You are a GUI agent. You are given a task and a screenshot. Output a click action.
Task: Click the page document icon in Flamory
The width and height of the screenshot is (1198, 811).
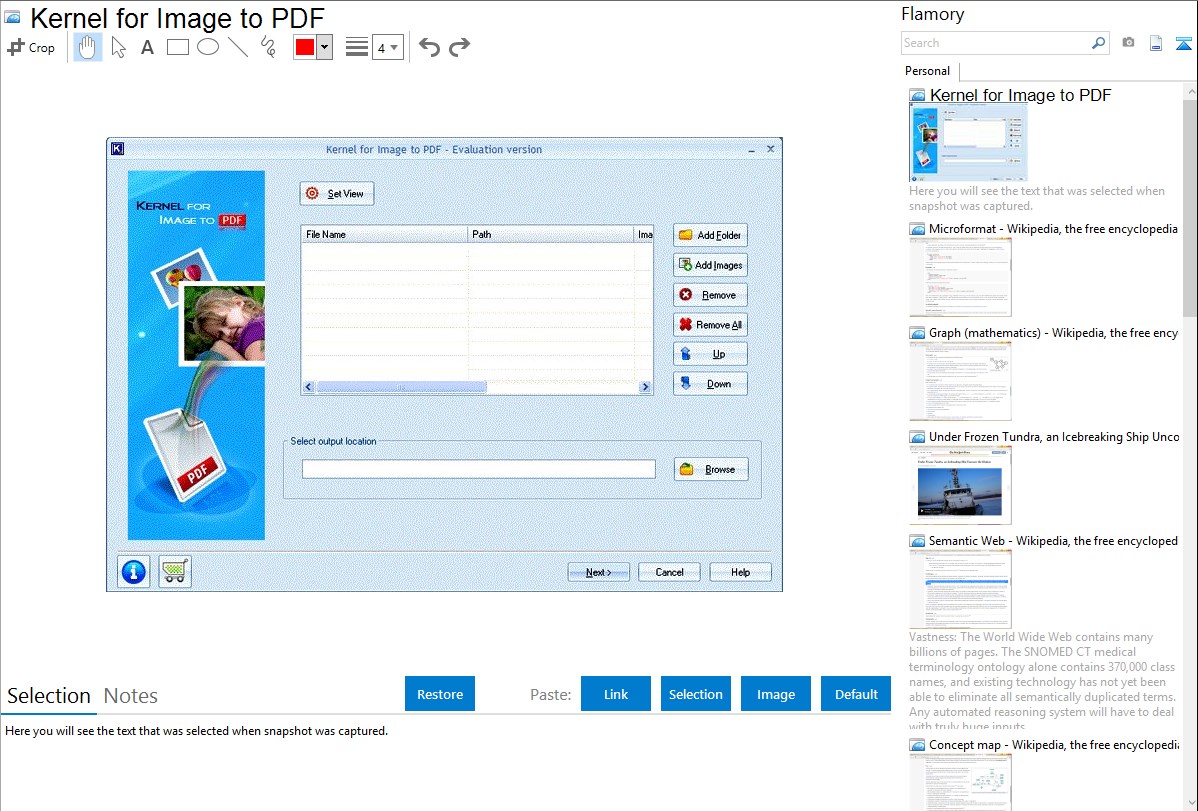(x=1156, y=43)
